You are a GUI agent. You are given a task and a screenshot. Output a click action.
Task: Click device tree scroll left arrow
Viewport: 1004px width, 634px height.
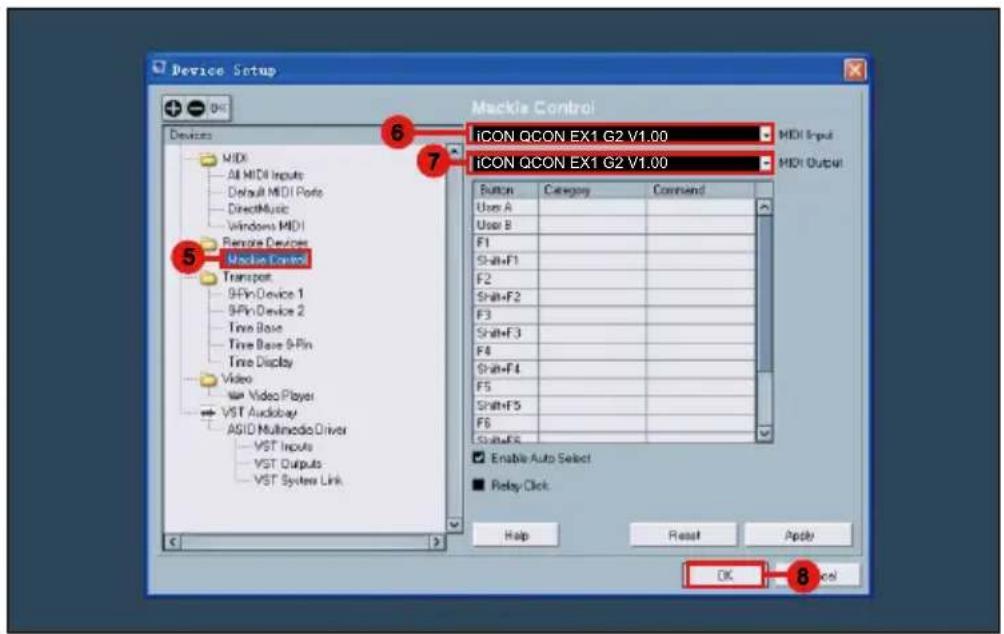172,542
